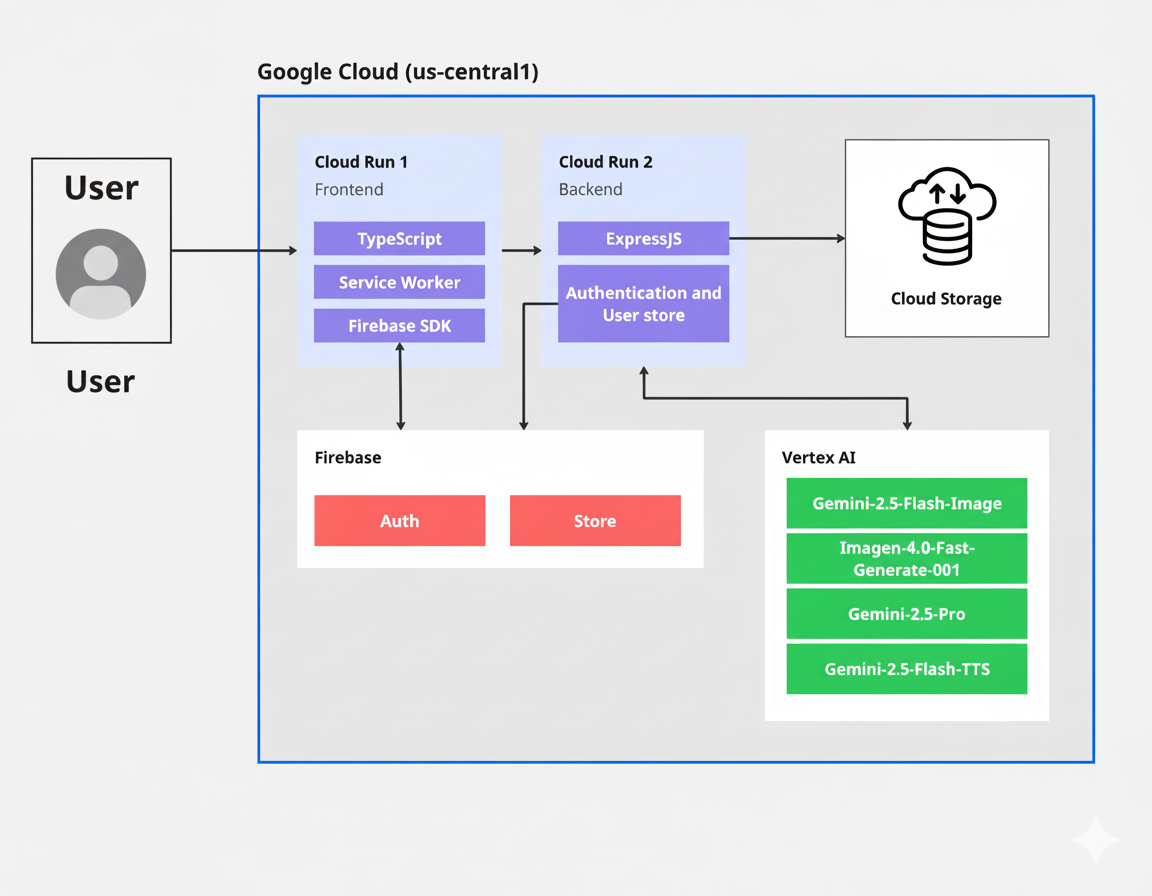Click the Frontend label
This screenshot has width=1152, height=896.
pos(349,189)
